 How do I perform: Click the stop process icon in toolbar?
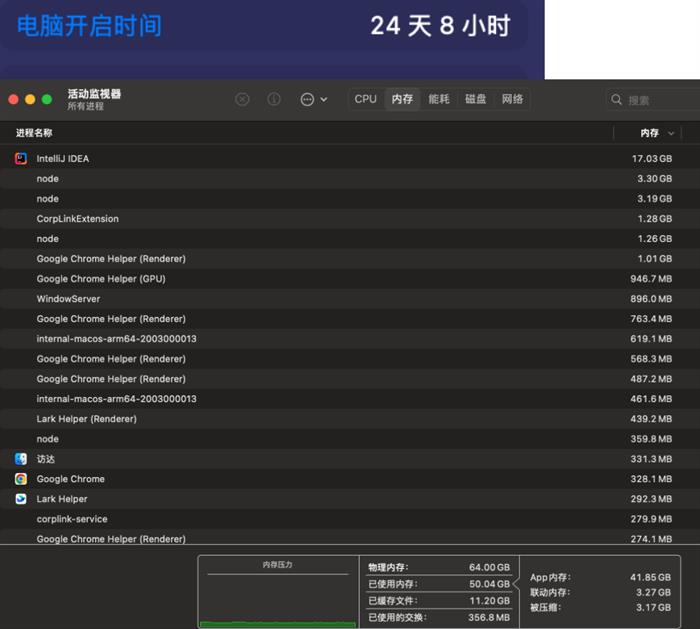tap(242, 99)
